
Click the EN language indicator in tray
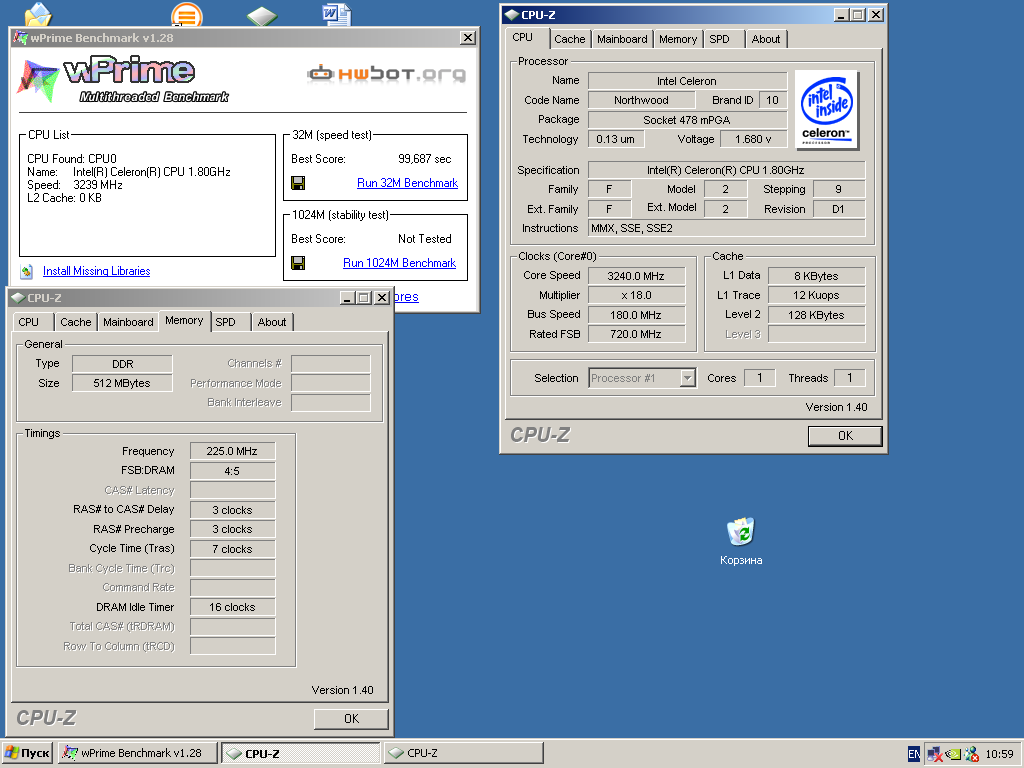coord(914,754)
